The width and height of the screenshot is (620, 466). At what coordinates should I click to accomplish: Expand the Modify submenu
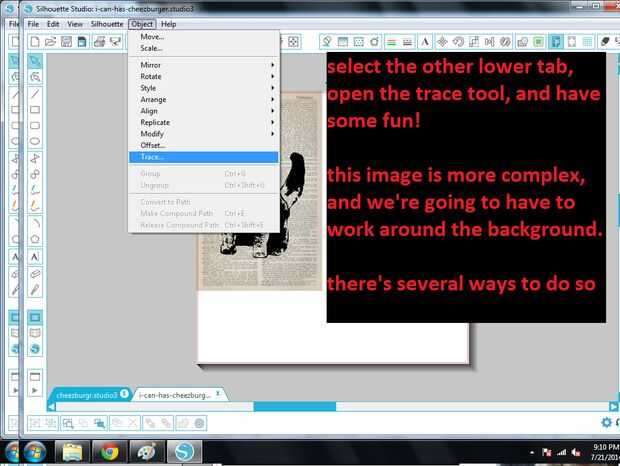click(x=204, y=134)
